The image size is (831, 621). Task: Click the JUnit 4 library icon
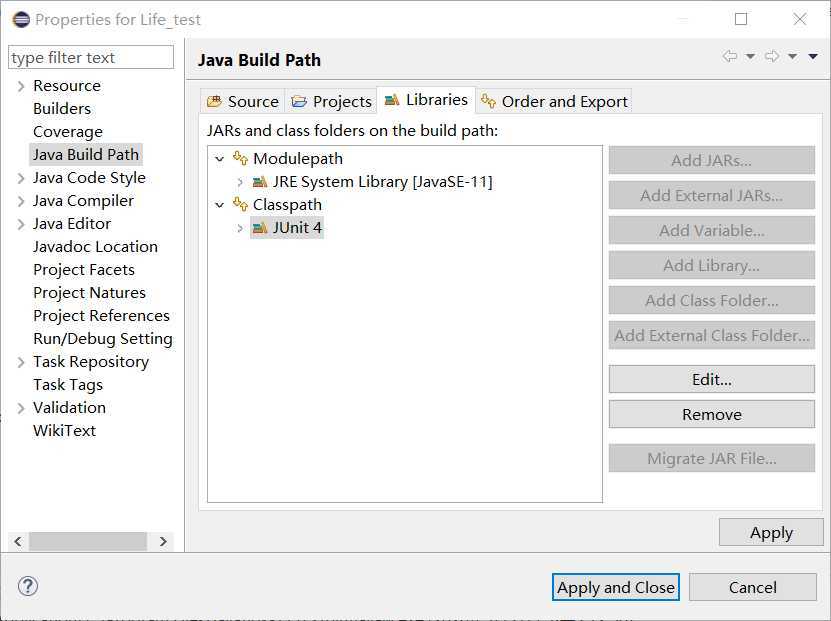[260, 228]
